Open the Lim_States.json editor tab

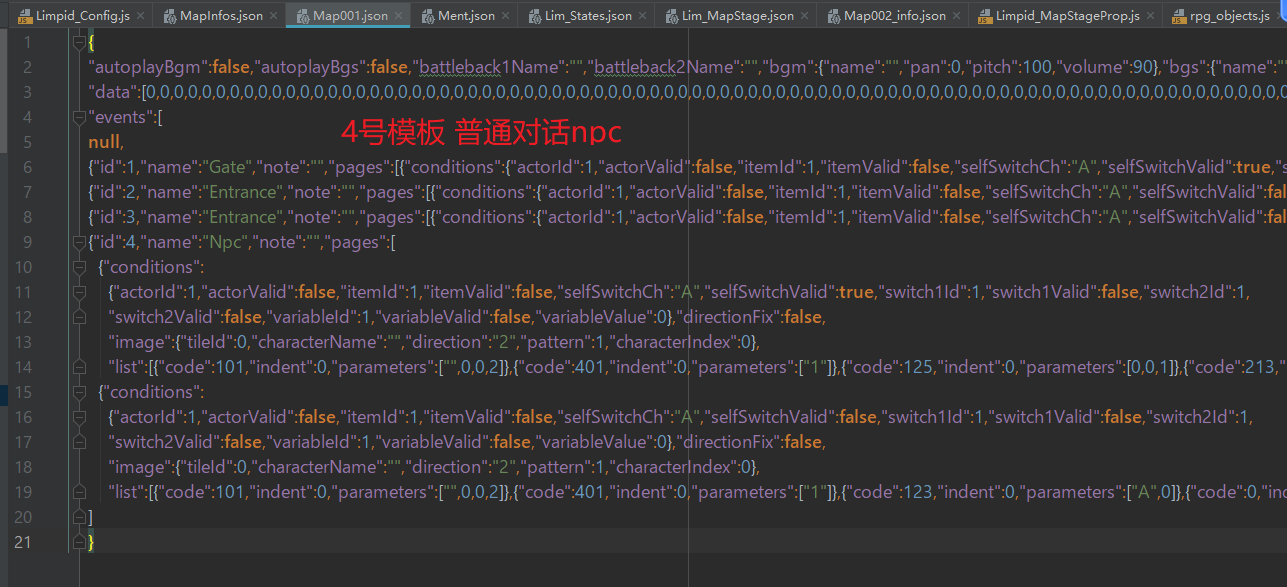[585, 16]
